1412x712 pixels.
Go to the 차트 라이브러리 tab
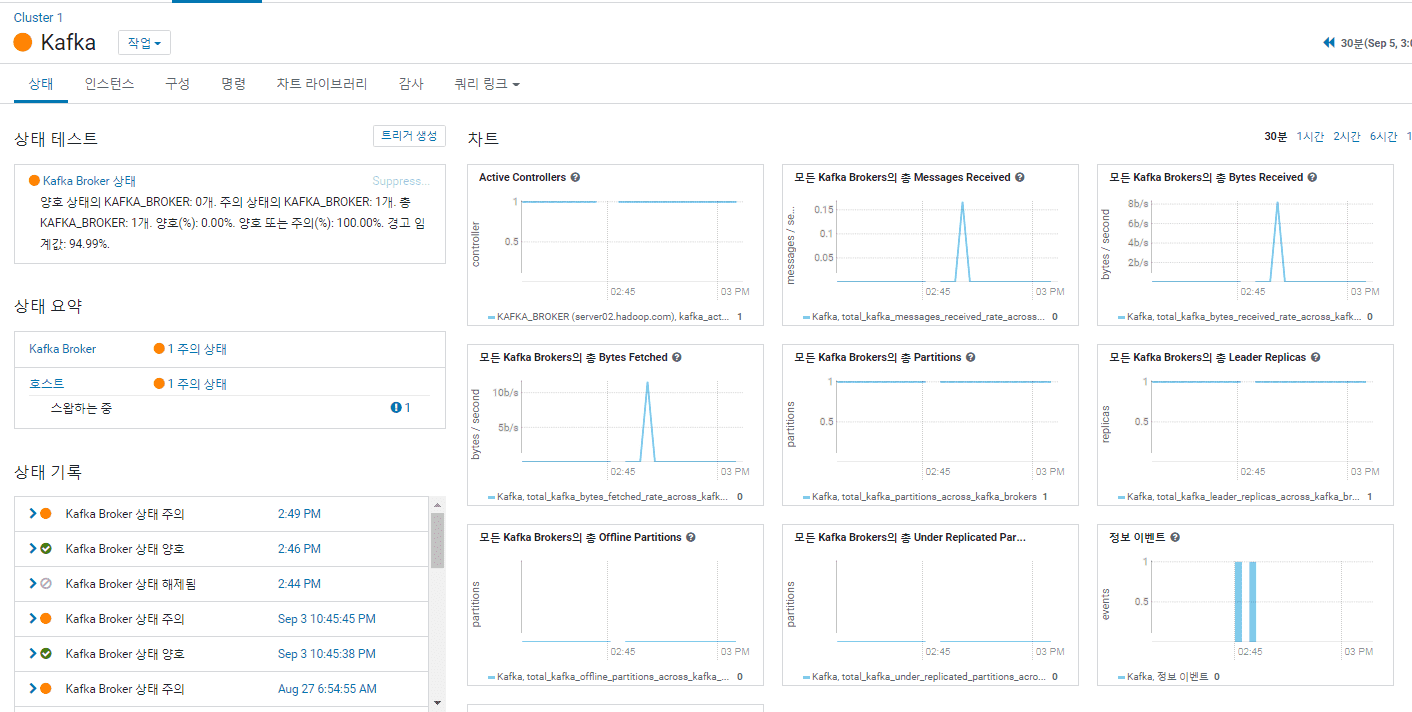click(322, 84)
